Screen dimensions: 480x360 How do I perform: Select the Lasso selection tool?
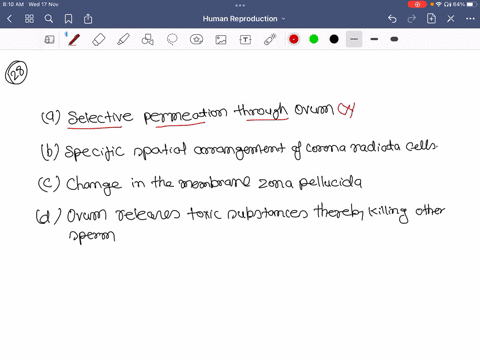point(172,39)
